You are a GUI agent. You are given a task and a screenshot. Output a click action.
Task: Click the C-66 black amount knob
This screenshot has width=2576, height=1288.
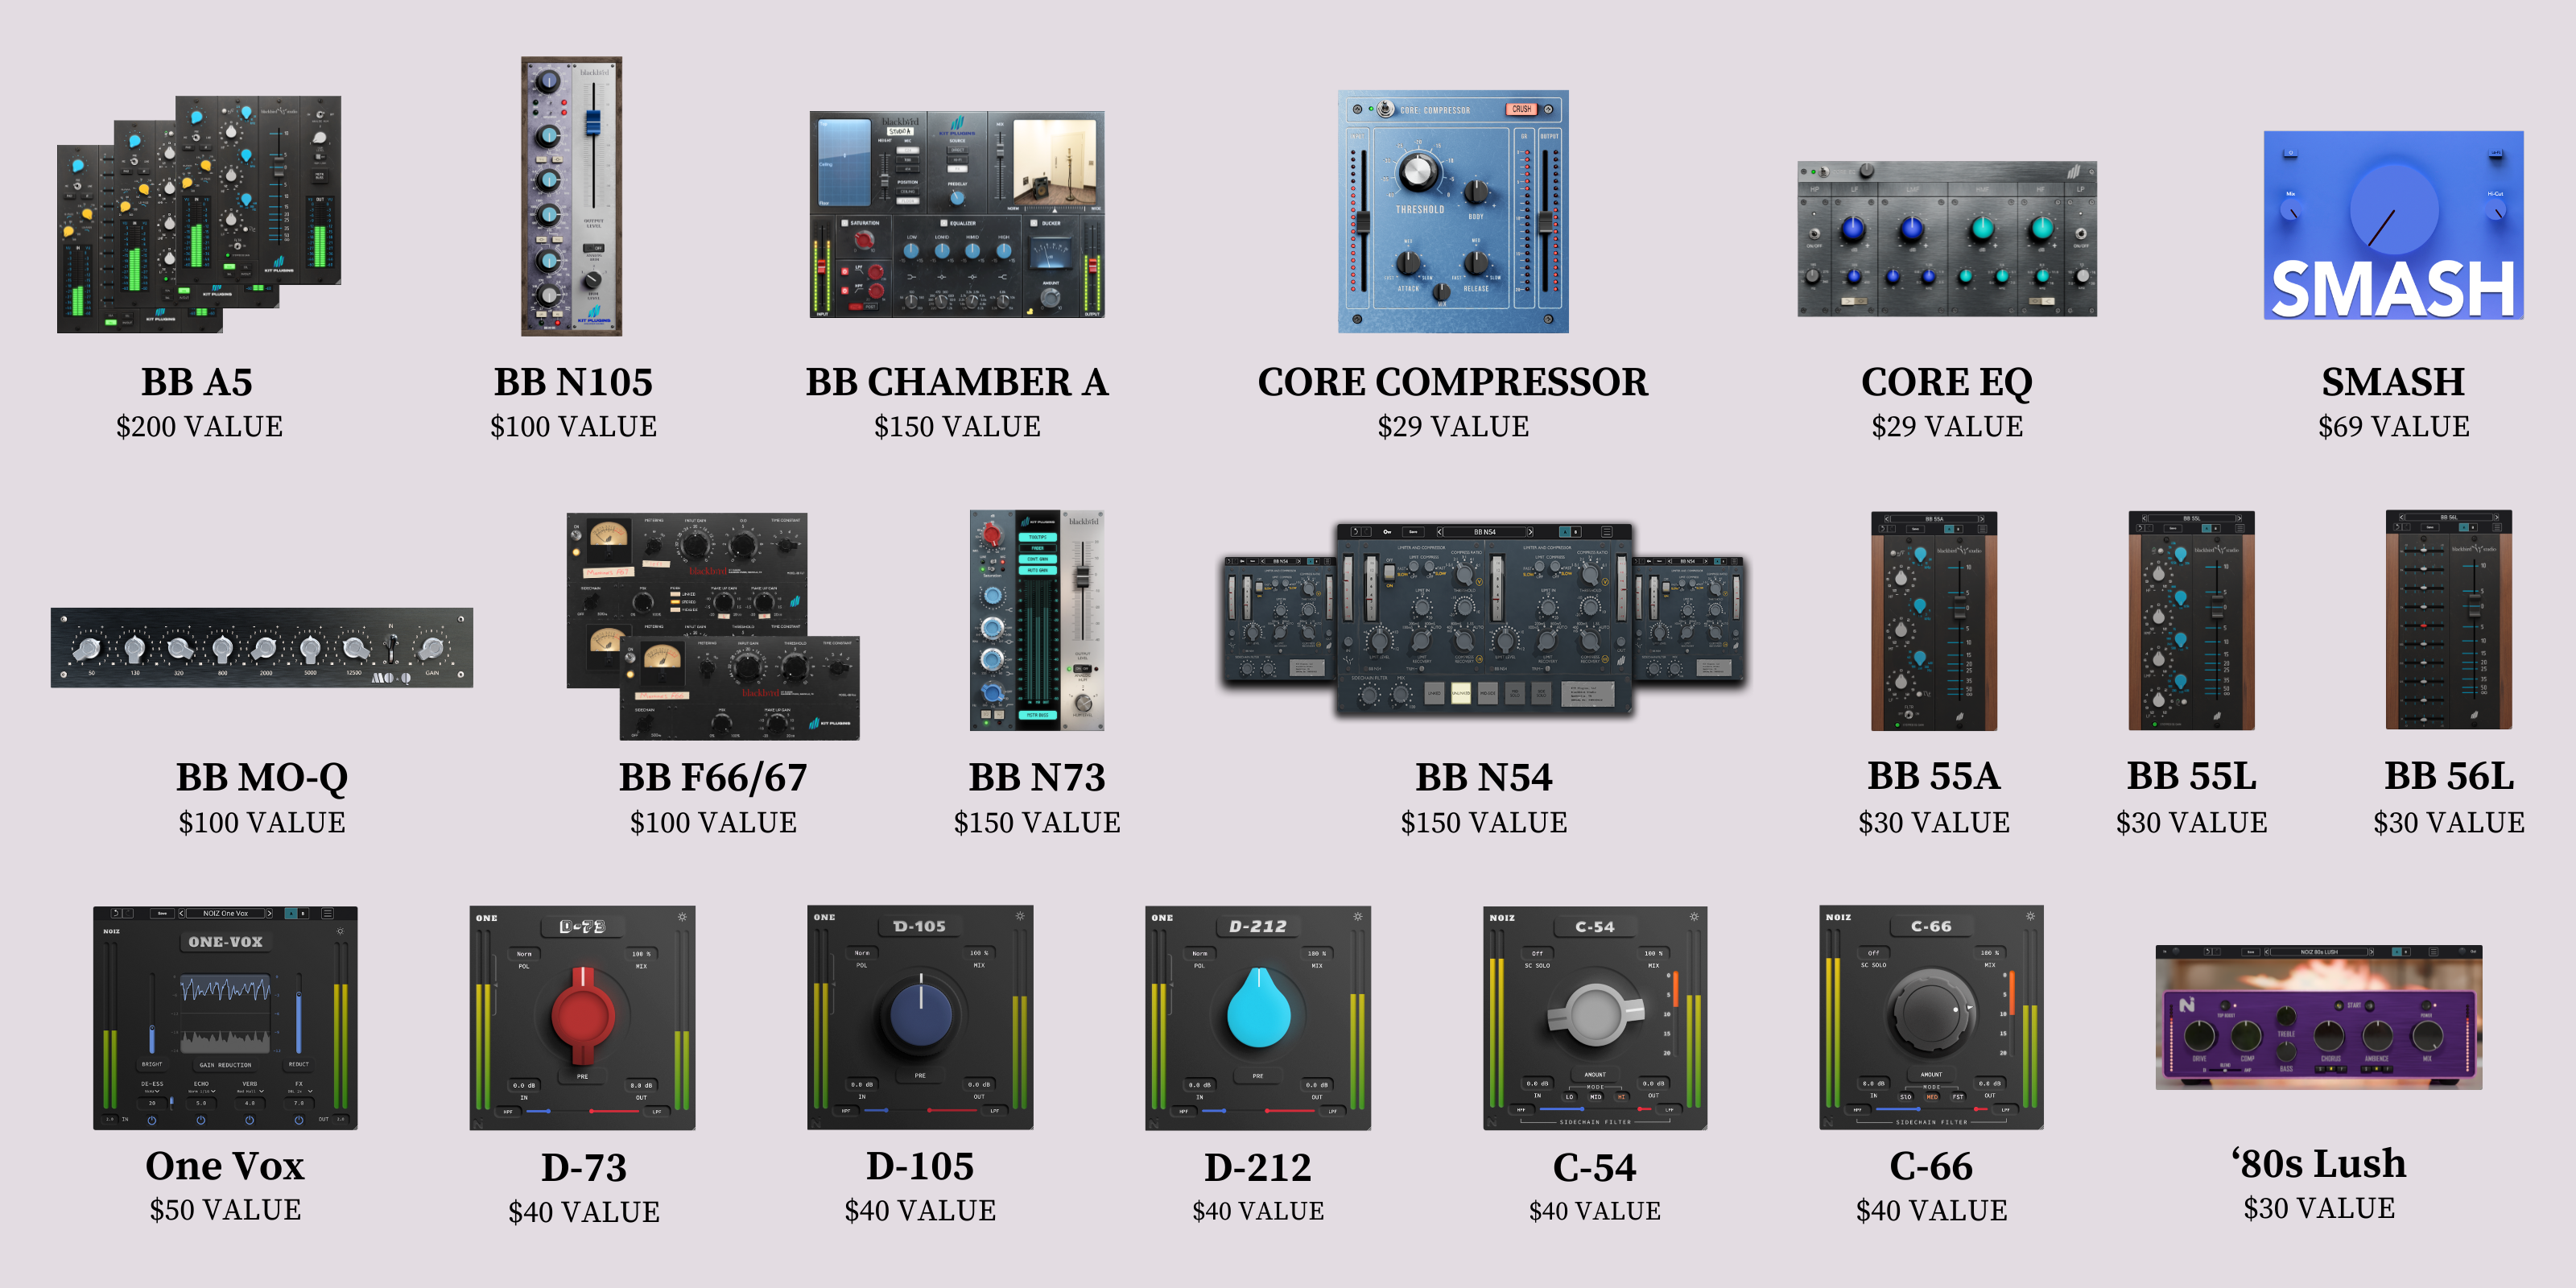click(1930, 1013)
